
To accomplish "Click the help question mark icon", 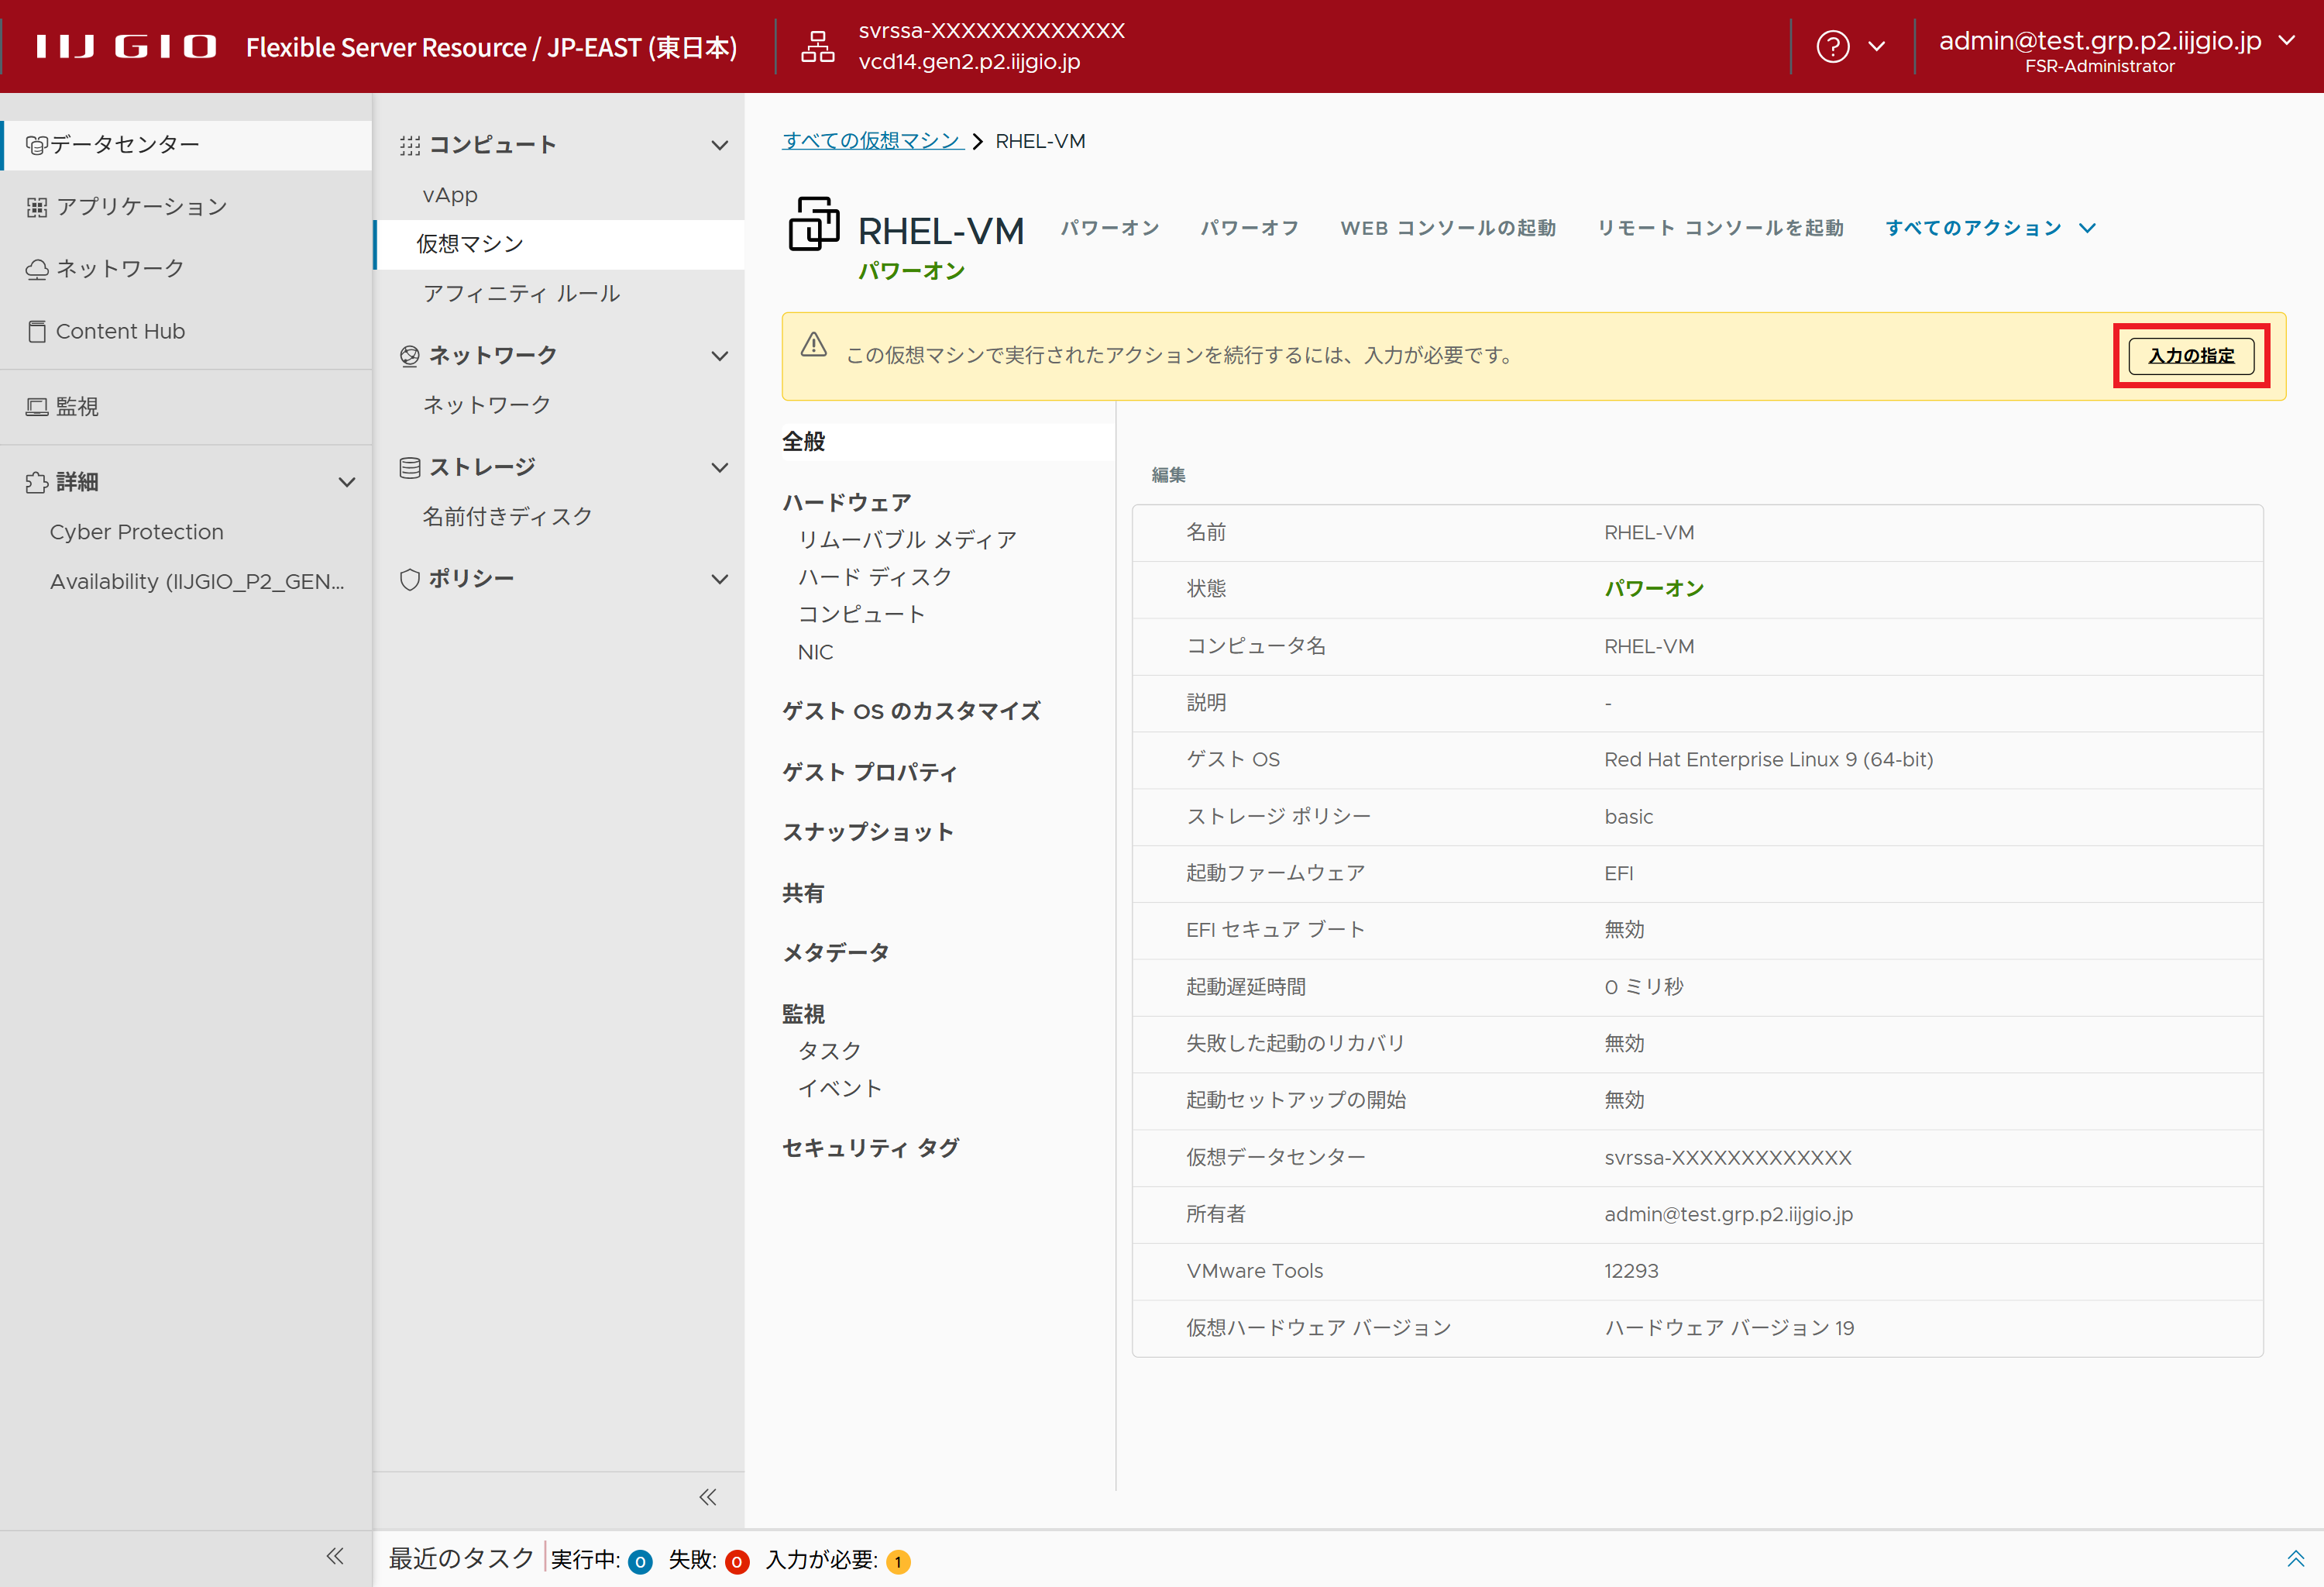I will (x=1832, y=46).
